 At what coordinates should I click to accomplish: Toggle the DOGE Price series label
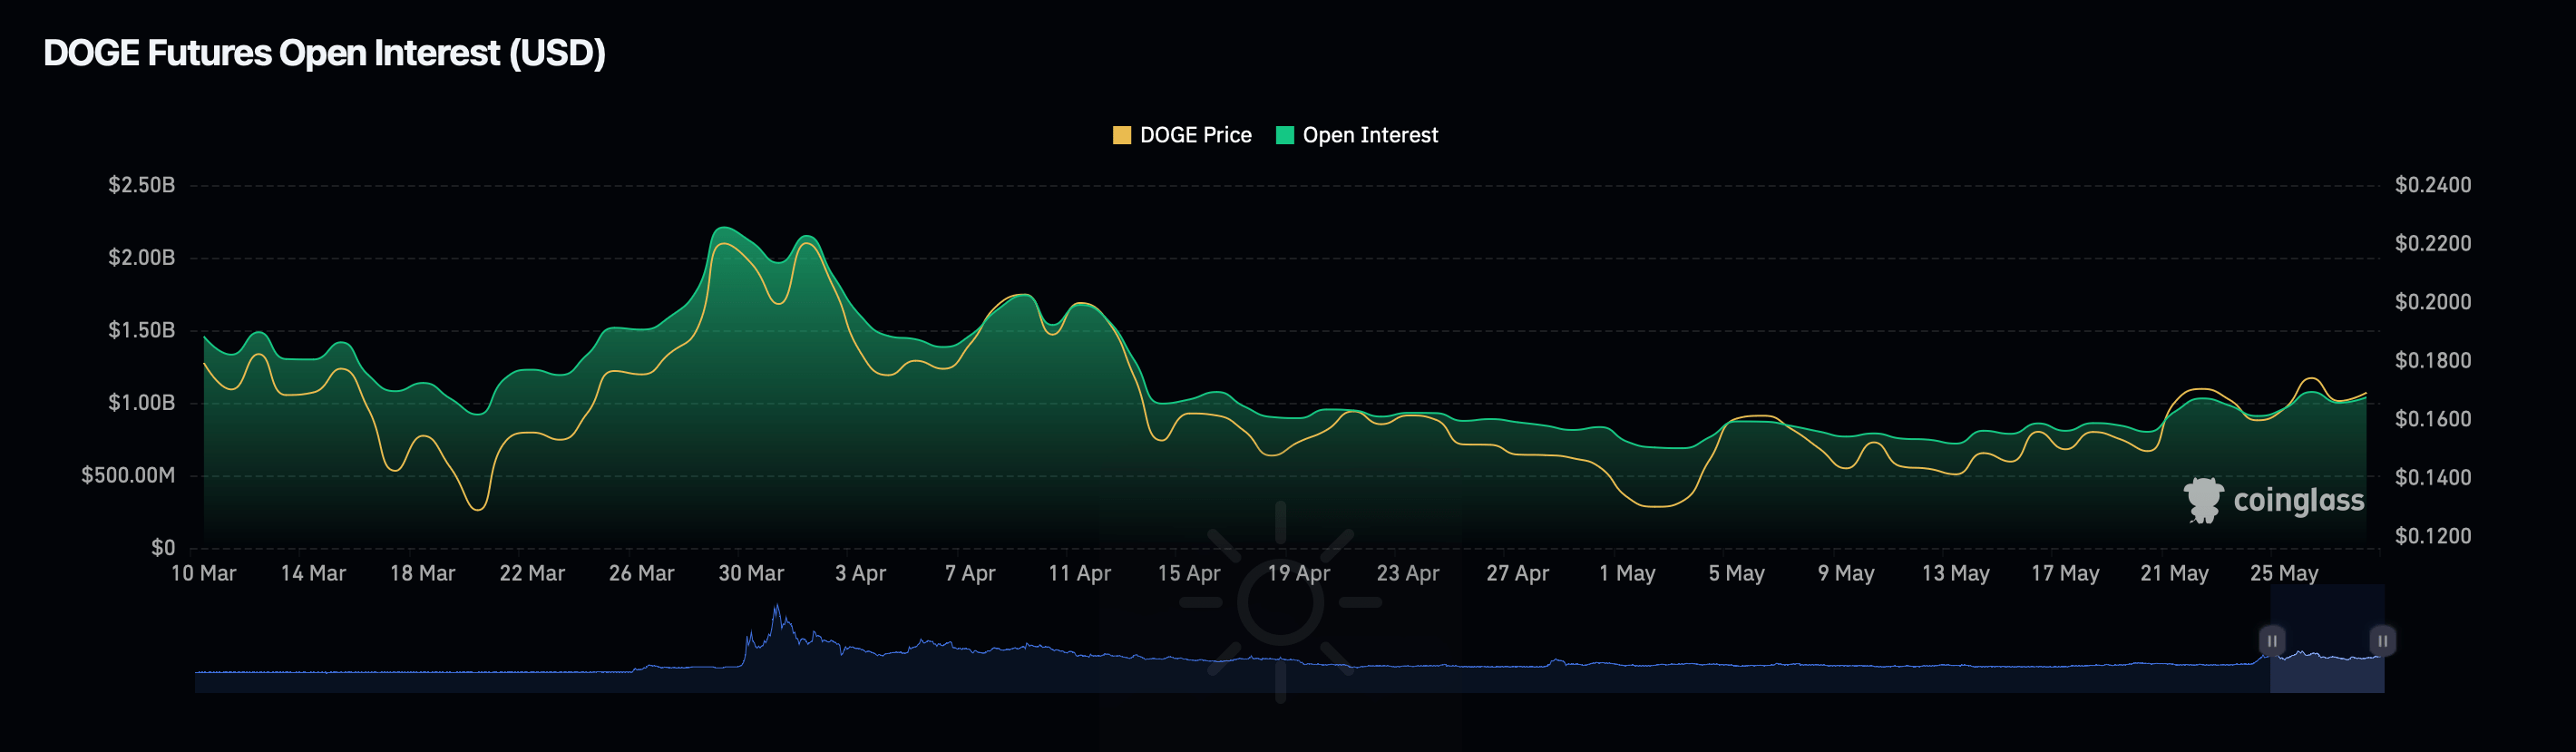(x=1195, y=135)
